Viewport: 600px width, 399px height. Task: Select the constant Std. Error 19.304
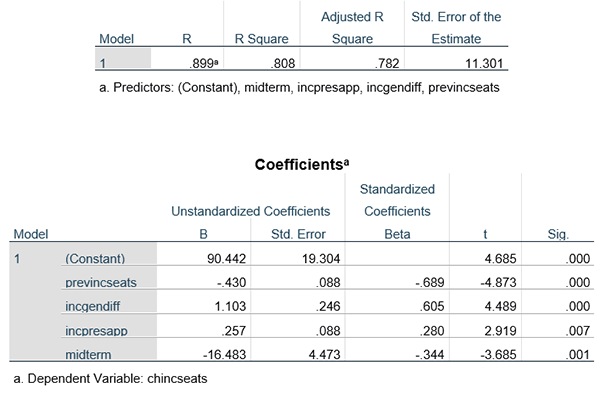321,259
